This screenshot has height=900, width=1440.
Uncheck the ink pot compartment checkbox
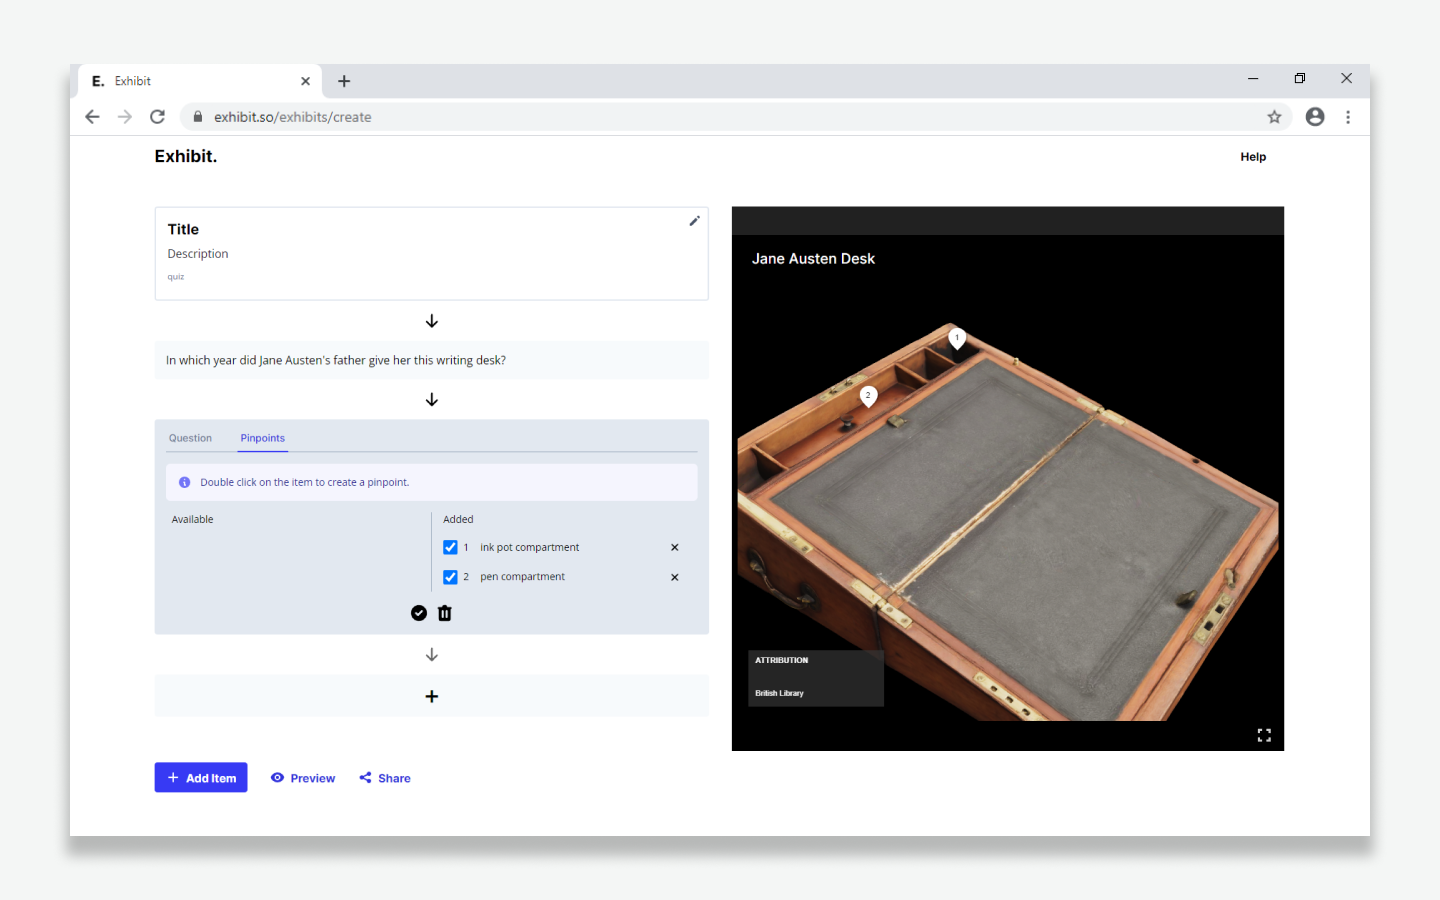450,547
